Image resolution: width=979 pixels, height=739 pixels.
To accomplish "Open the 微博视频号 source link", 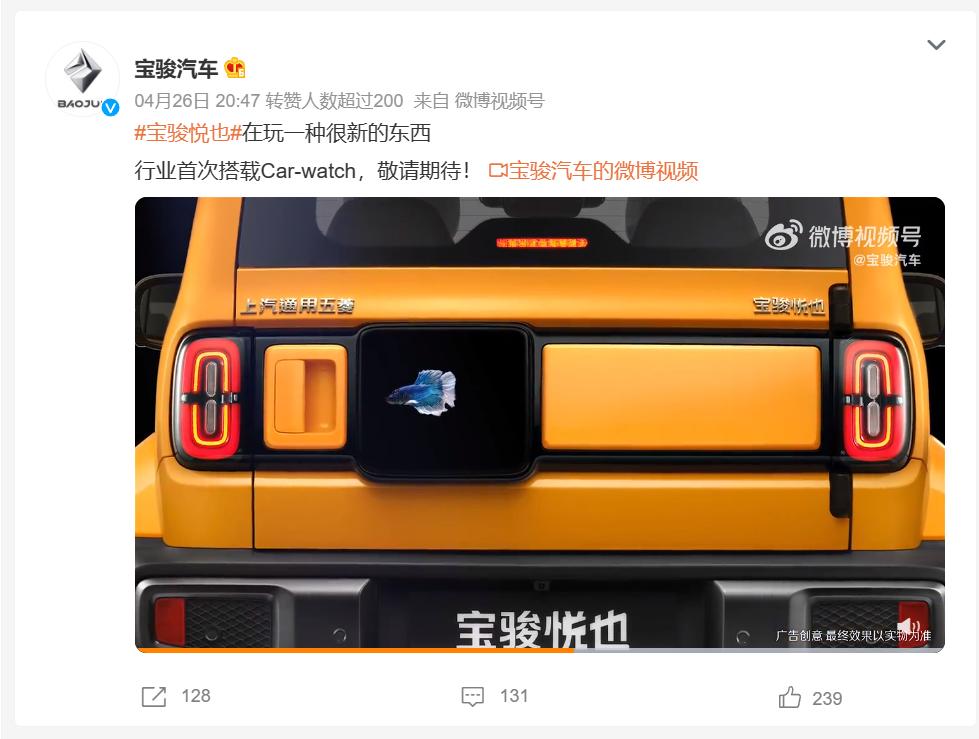I will coord(499,100).
